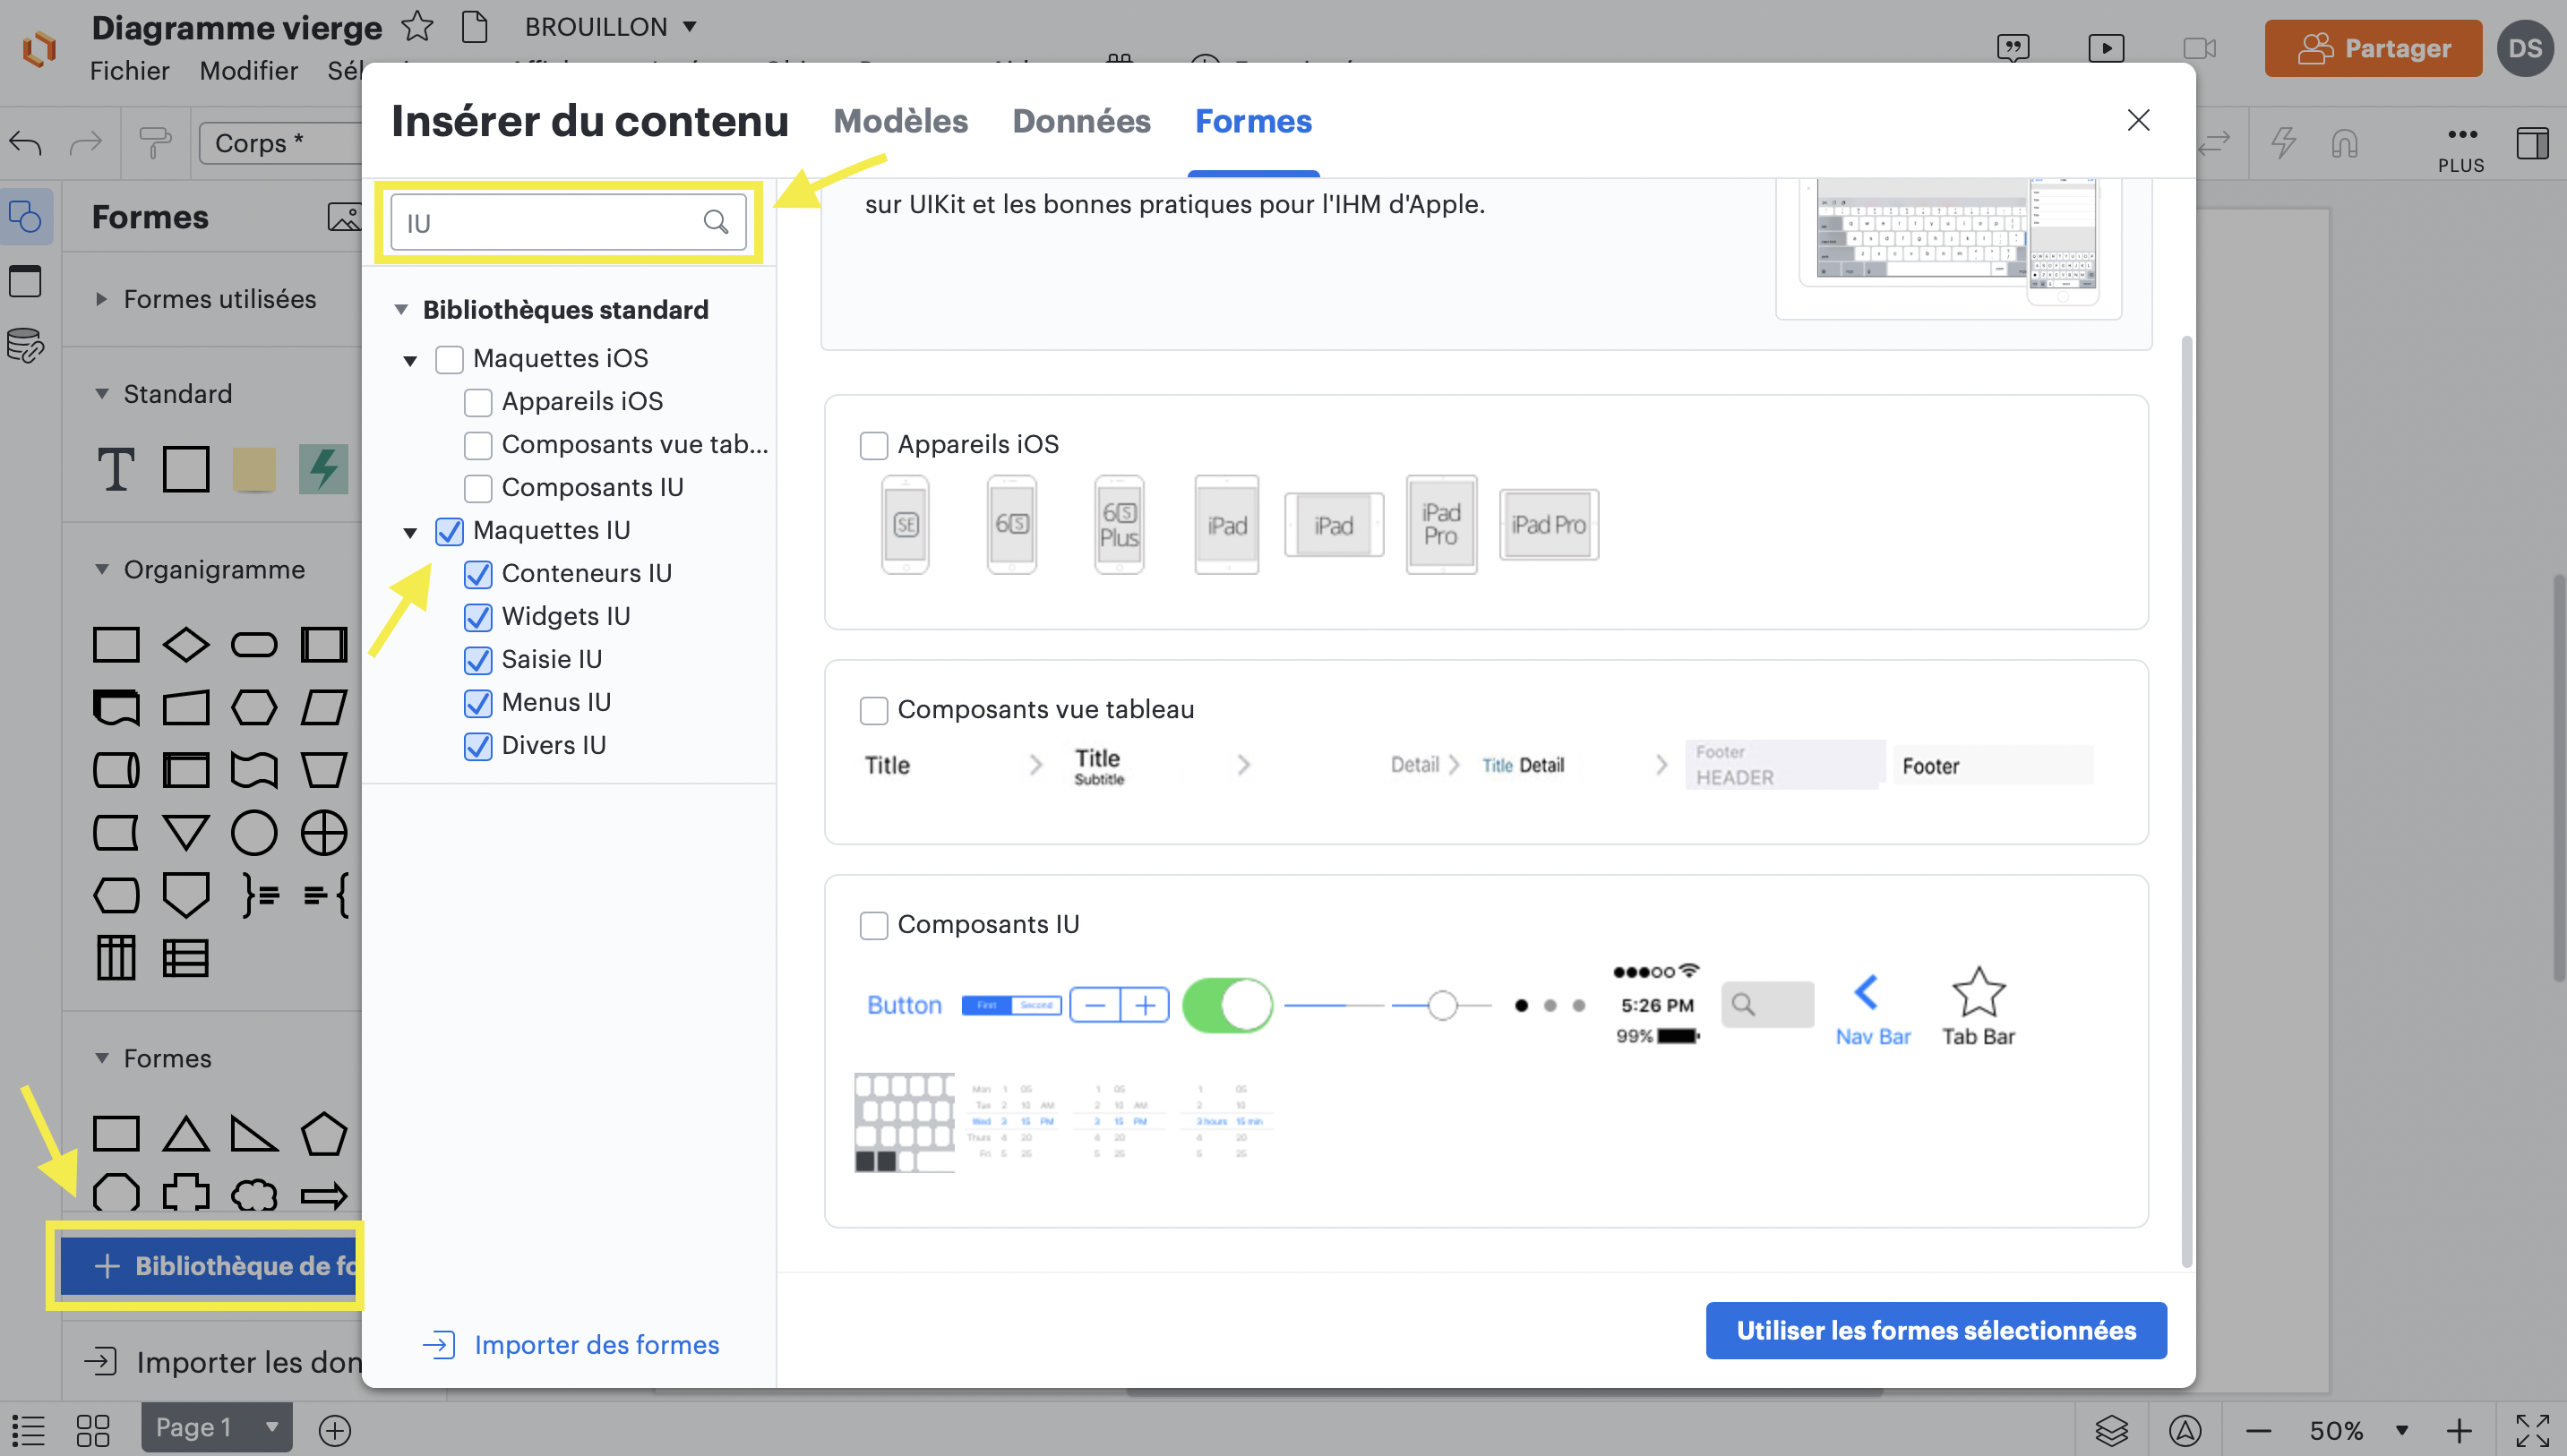Click the undo arrow icon
This screenshot has width=2567, height=1456.
26,143
